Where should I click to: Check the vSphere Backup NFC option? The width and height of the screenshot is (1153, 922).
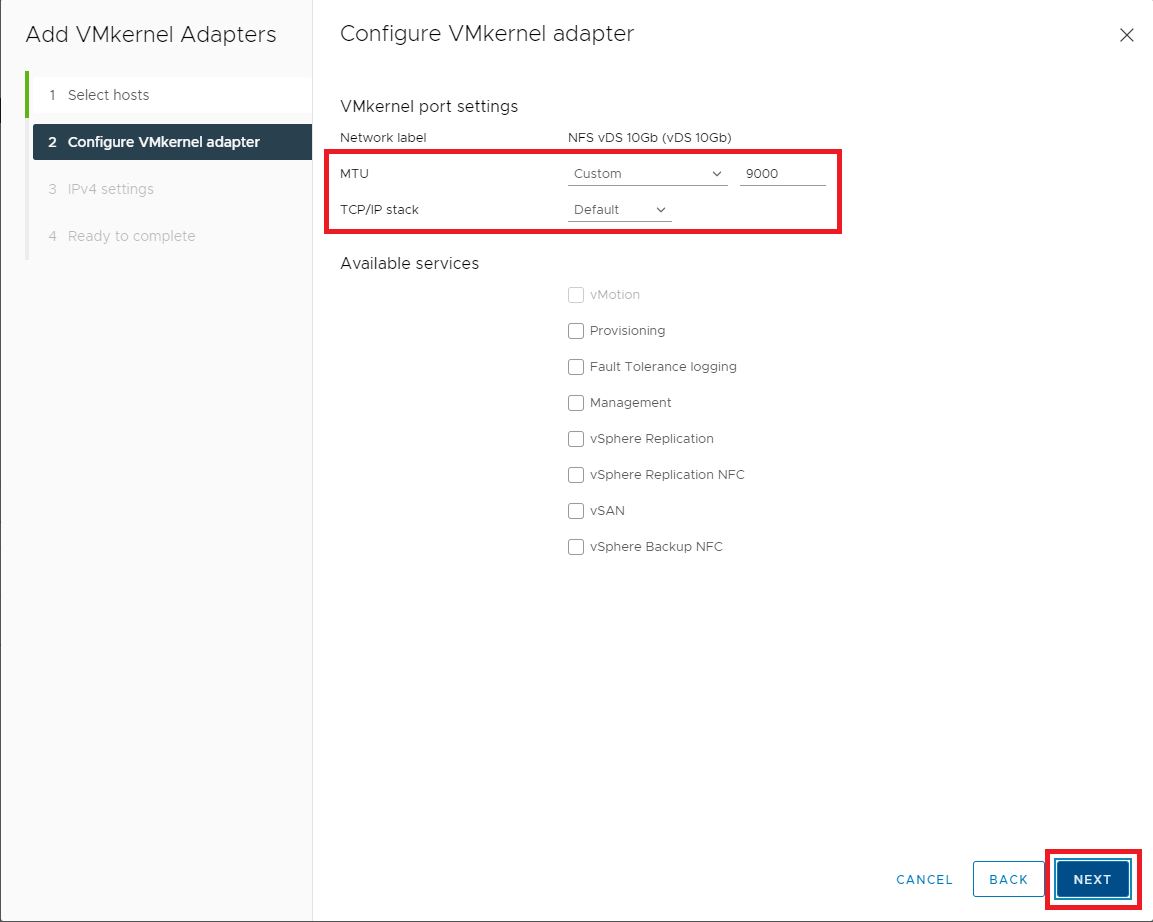(576, 547)
